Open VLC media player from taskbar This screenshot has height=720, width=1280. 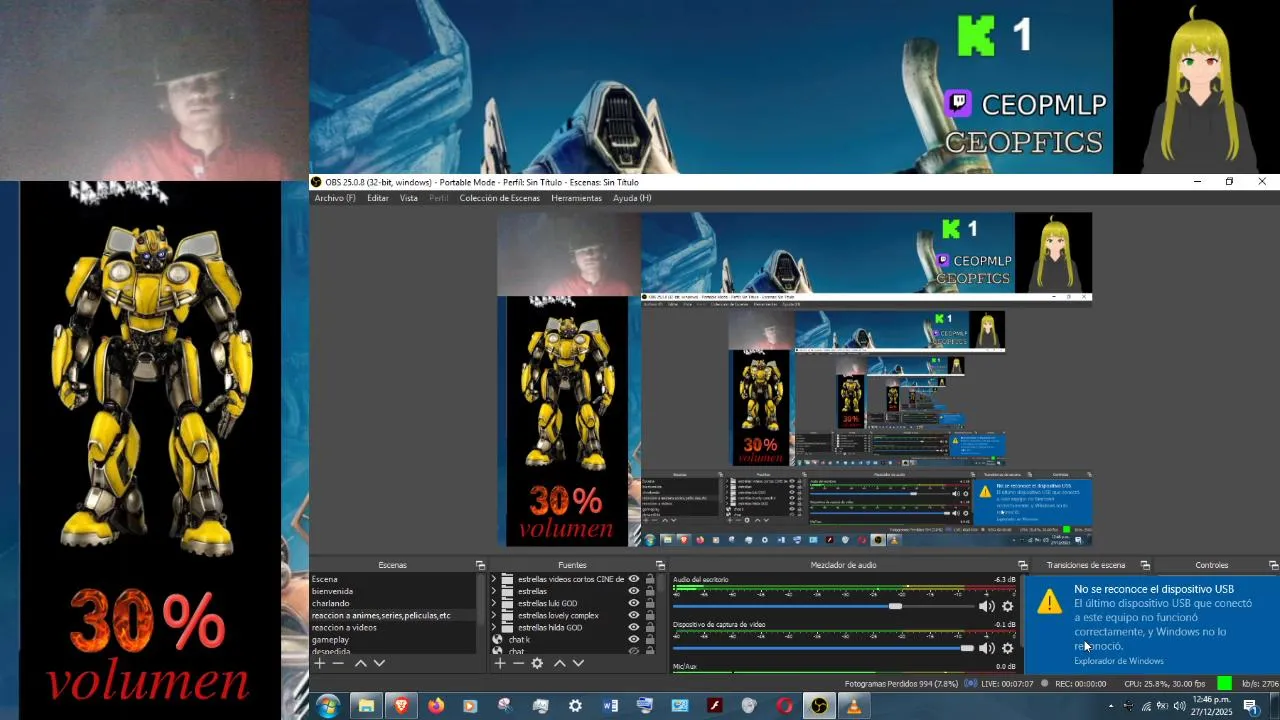point(853,706)
